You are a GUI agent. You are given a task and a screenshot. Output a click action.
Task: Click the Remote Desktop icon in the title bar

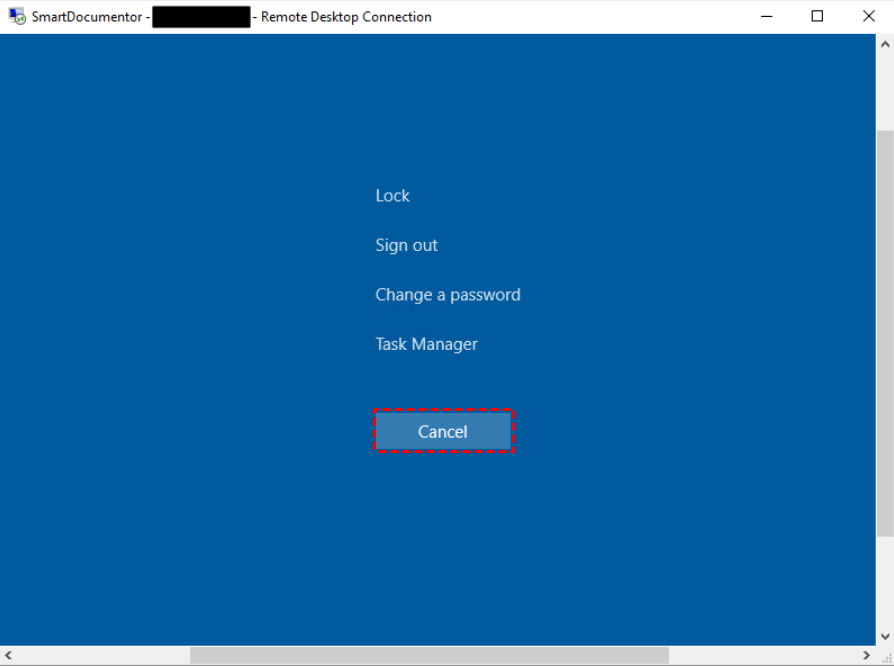[x=15, y=16]
